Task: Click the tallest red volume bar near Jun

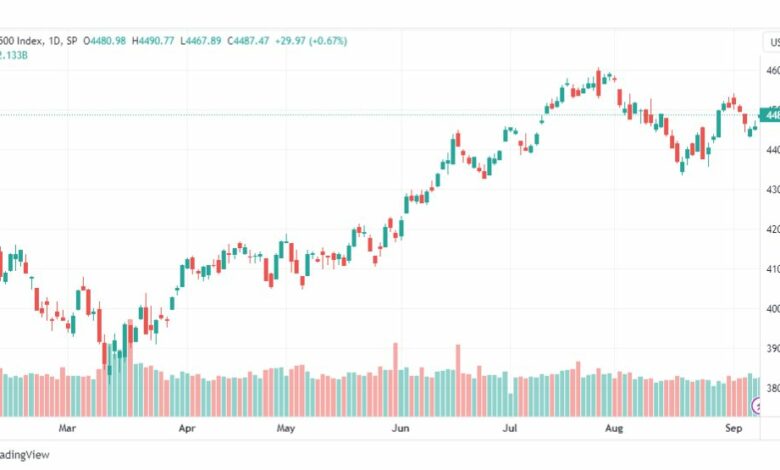Action: 396,379
